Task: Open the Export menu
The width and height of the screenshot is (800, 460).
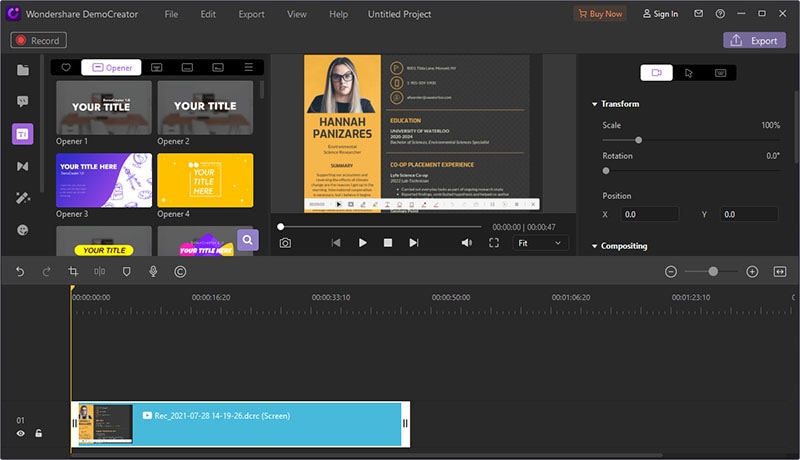Action: [252, 14]
